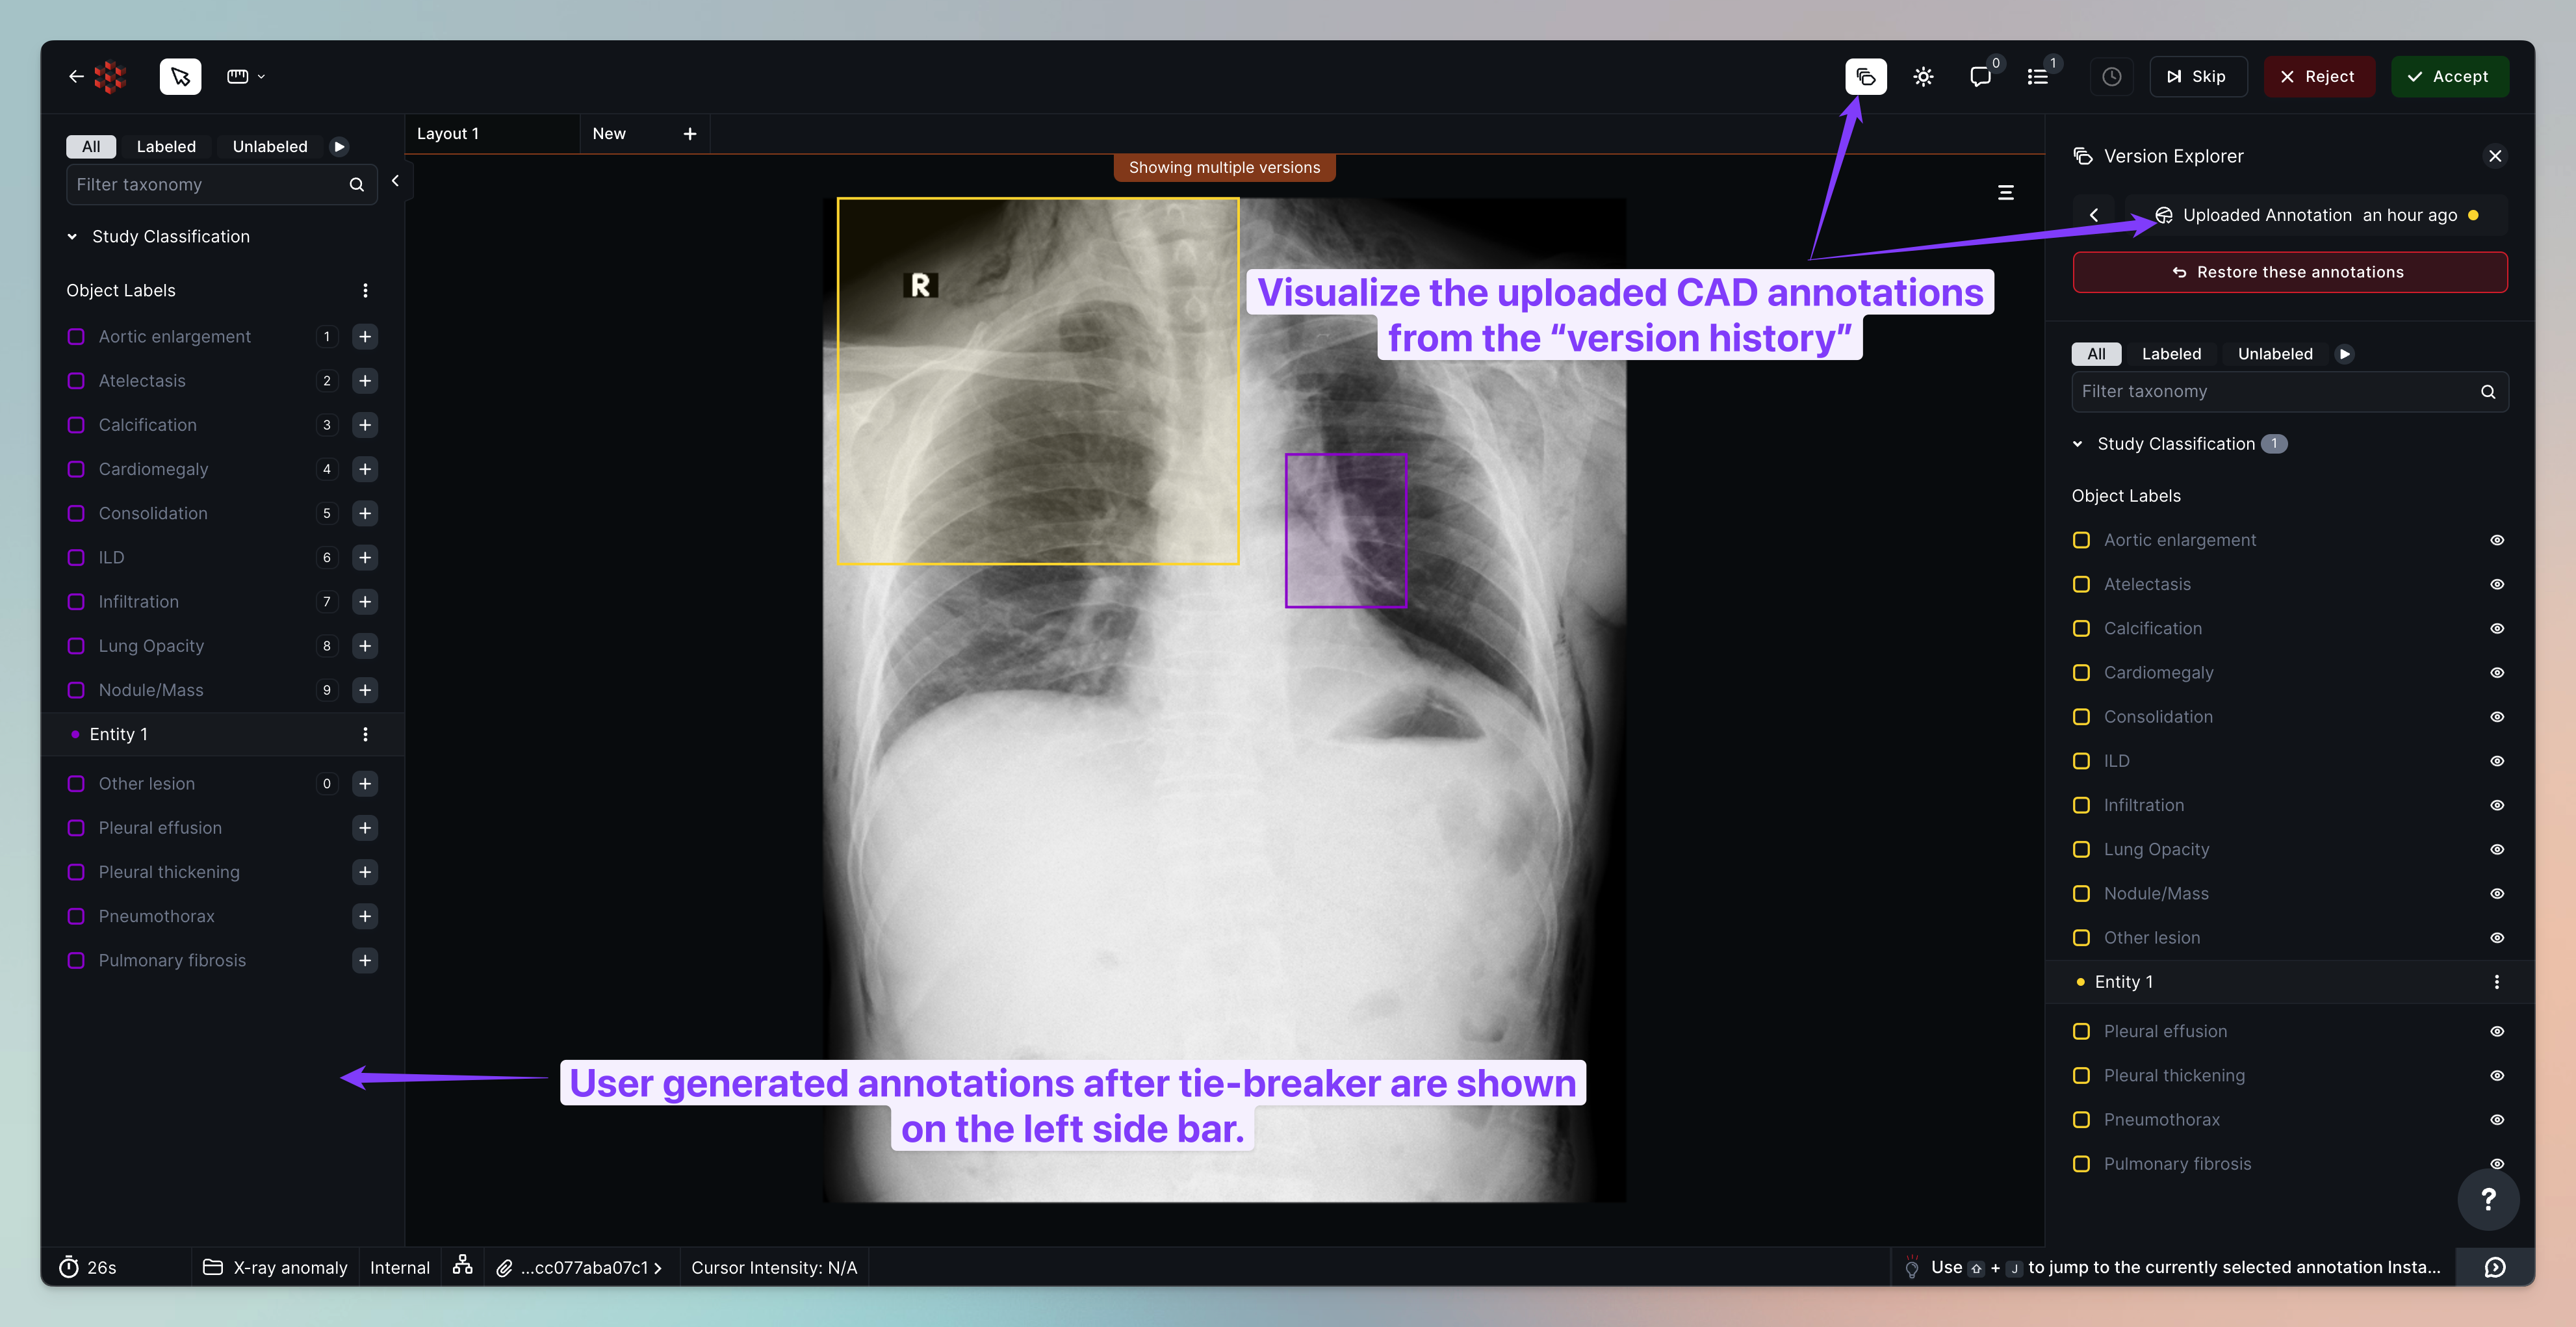Click the chat support icon bottom-right
This screenshot has height=1327, width=2576.
pyautogui.click(x=2494, y=1267)
